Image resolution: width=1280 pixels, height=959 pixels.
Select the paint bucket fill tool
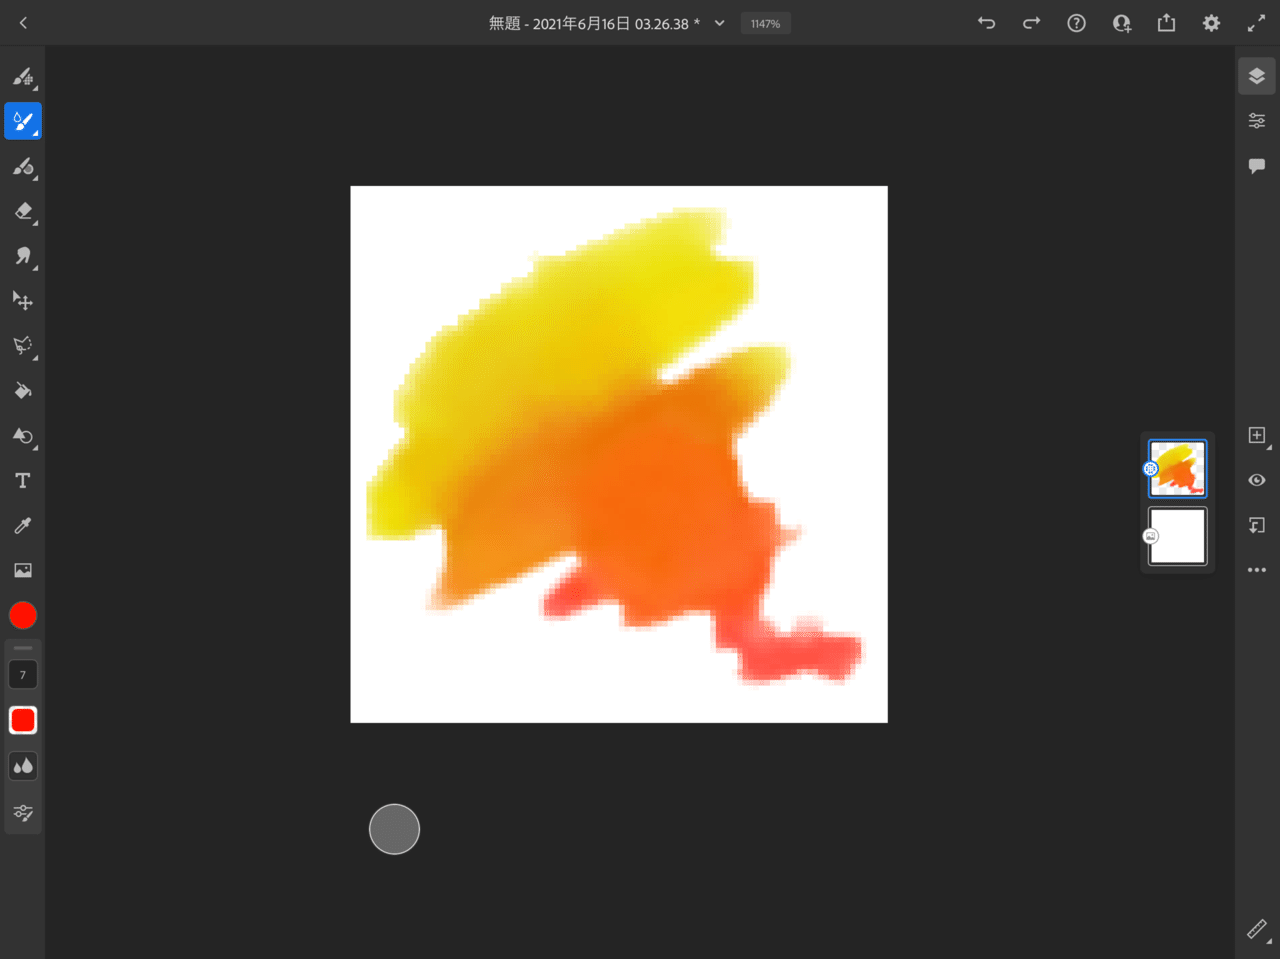point(23,391)
